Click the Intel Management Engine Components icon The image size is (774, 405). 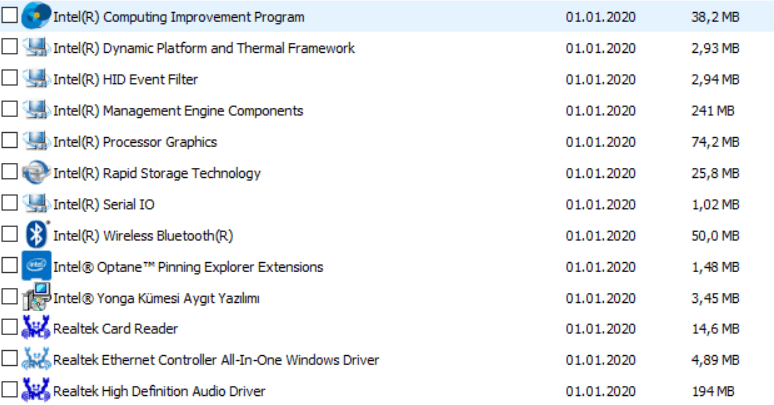(36, 110)
